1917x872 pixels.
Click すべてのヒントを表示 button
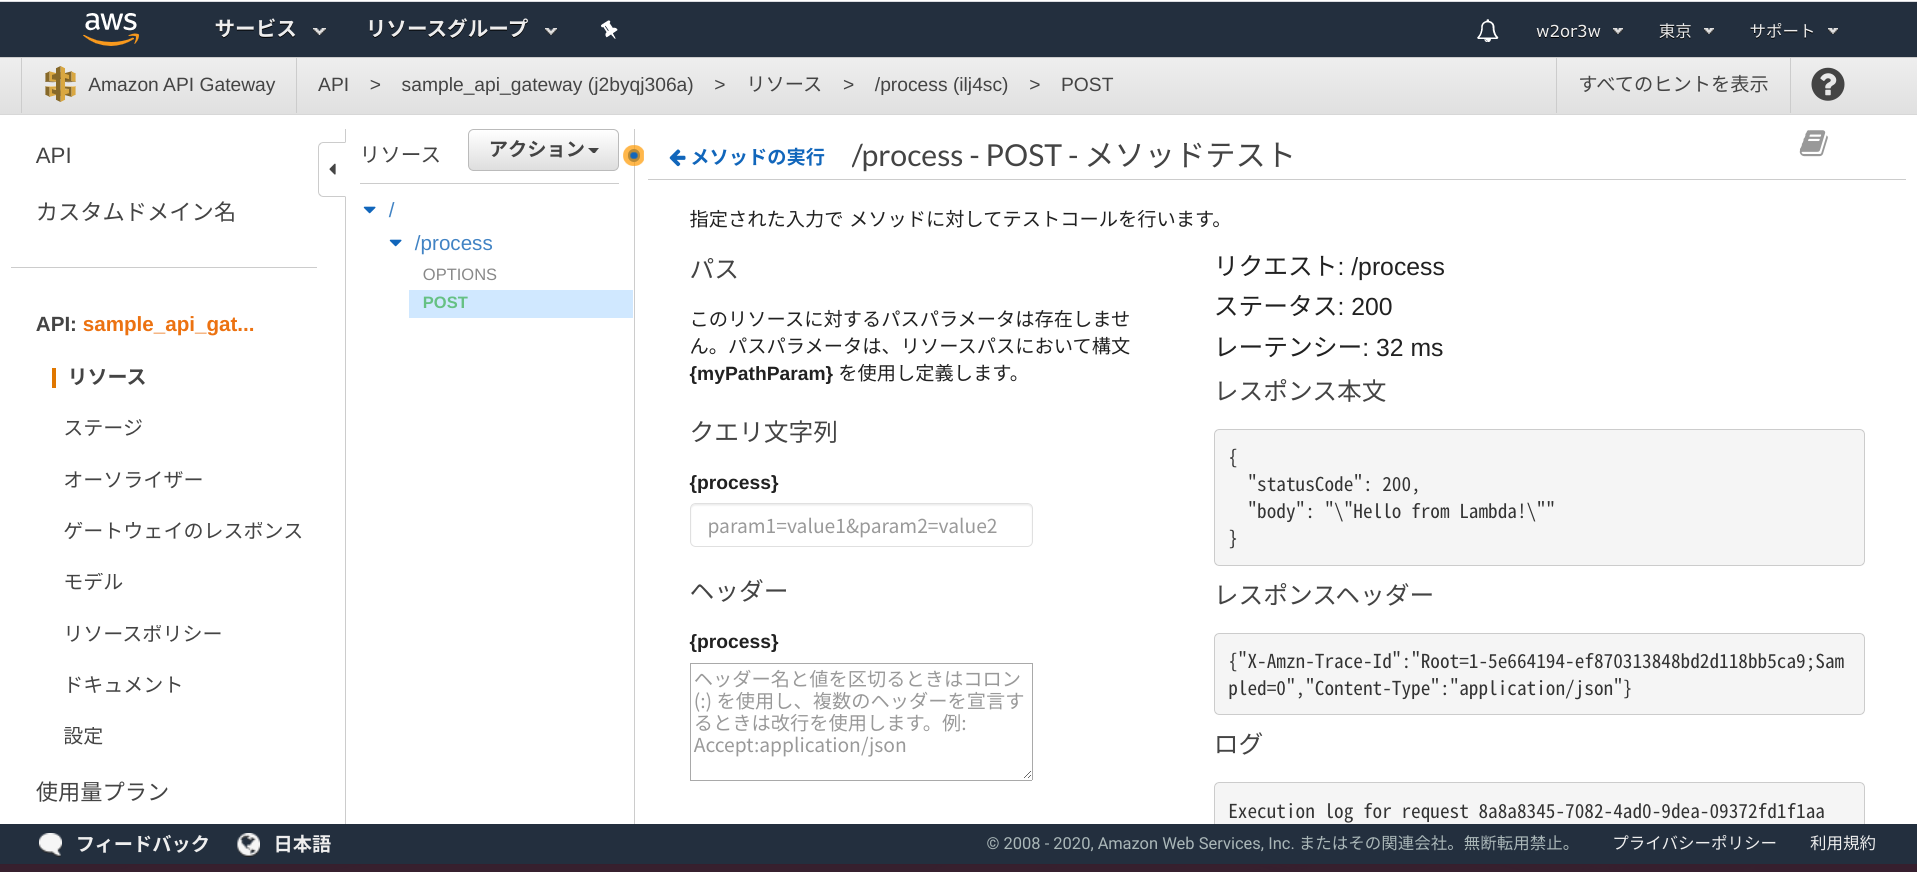[x=1673, y=85]
